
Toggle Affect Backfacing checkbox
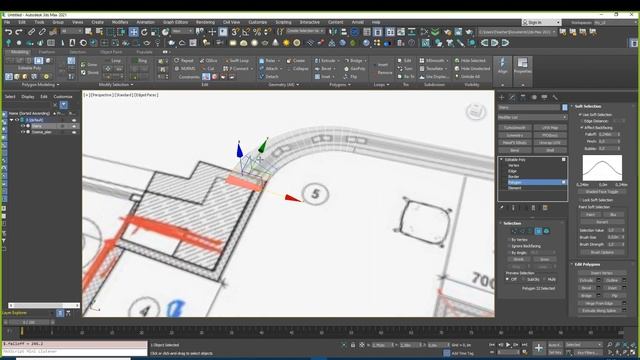click(582, 128)
